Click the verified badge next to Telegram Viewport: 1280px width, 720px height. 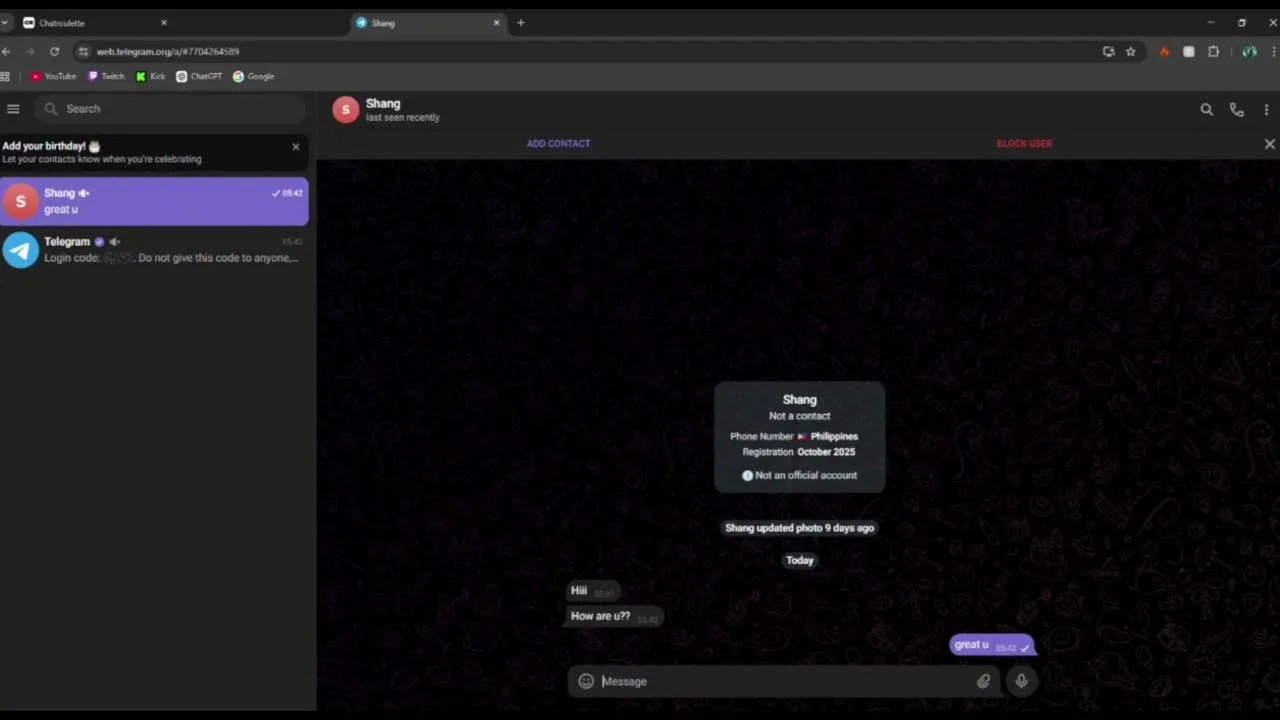point(98,242)
